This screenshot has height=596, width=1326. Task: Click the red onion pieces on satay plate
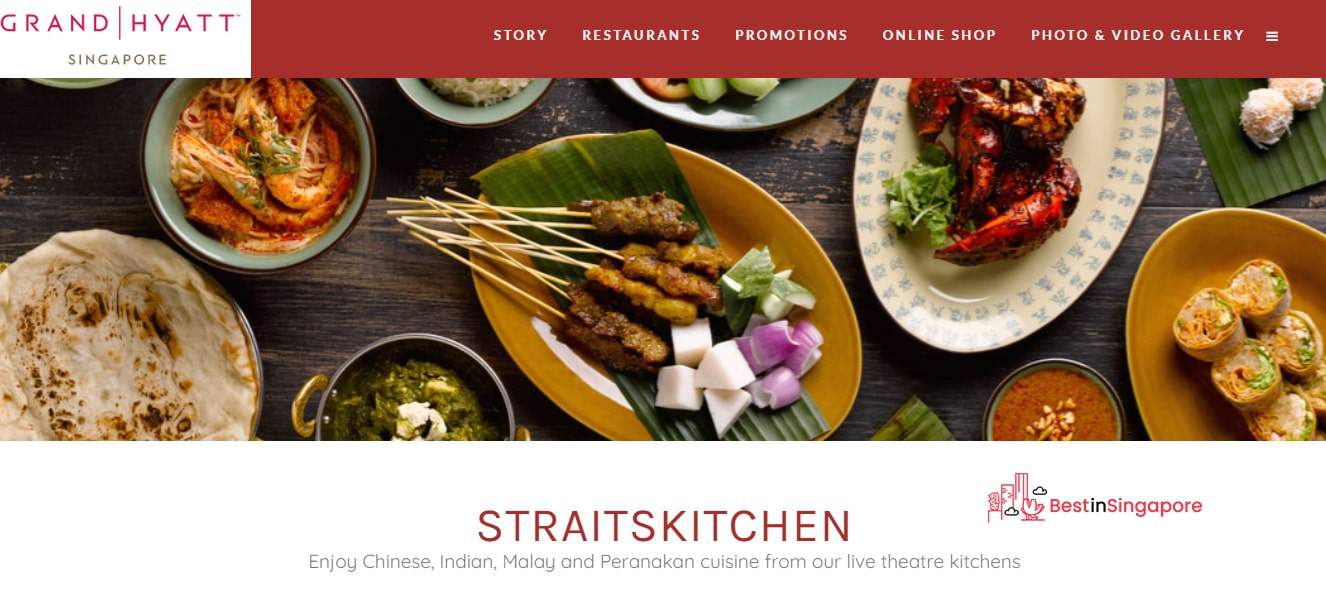point(782,358)
